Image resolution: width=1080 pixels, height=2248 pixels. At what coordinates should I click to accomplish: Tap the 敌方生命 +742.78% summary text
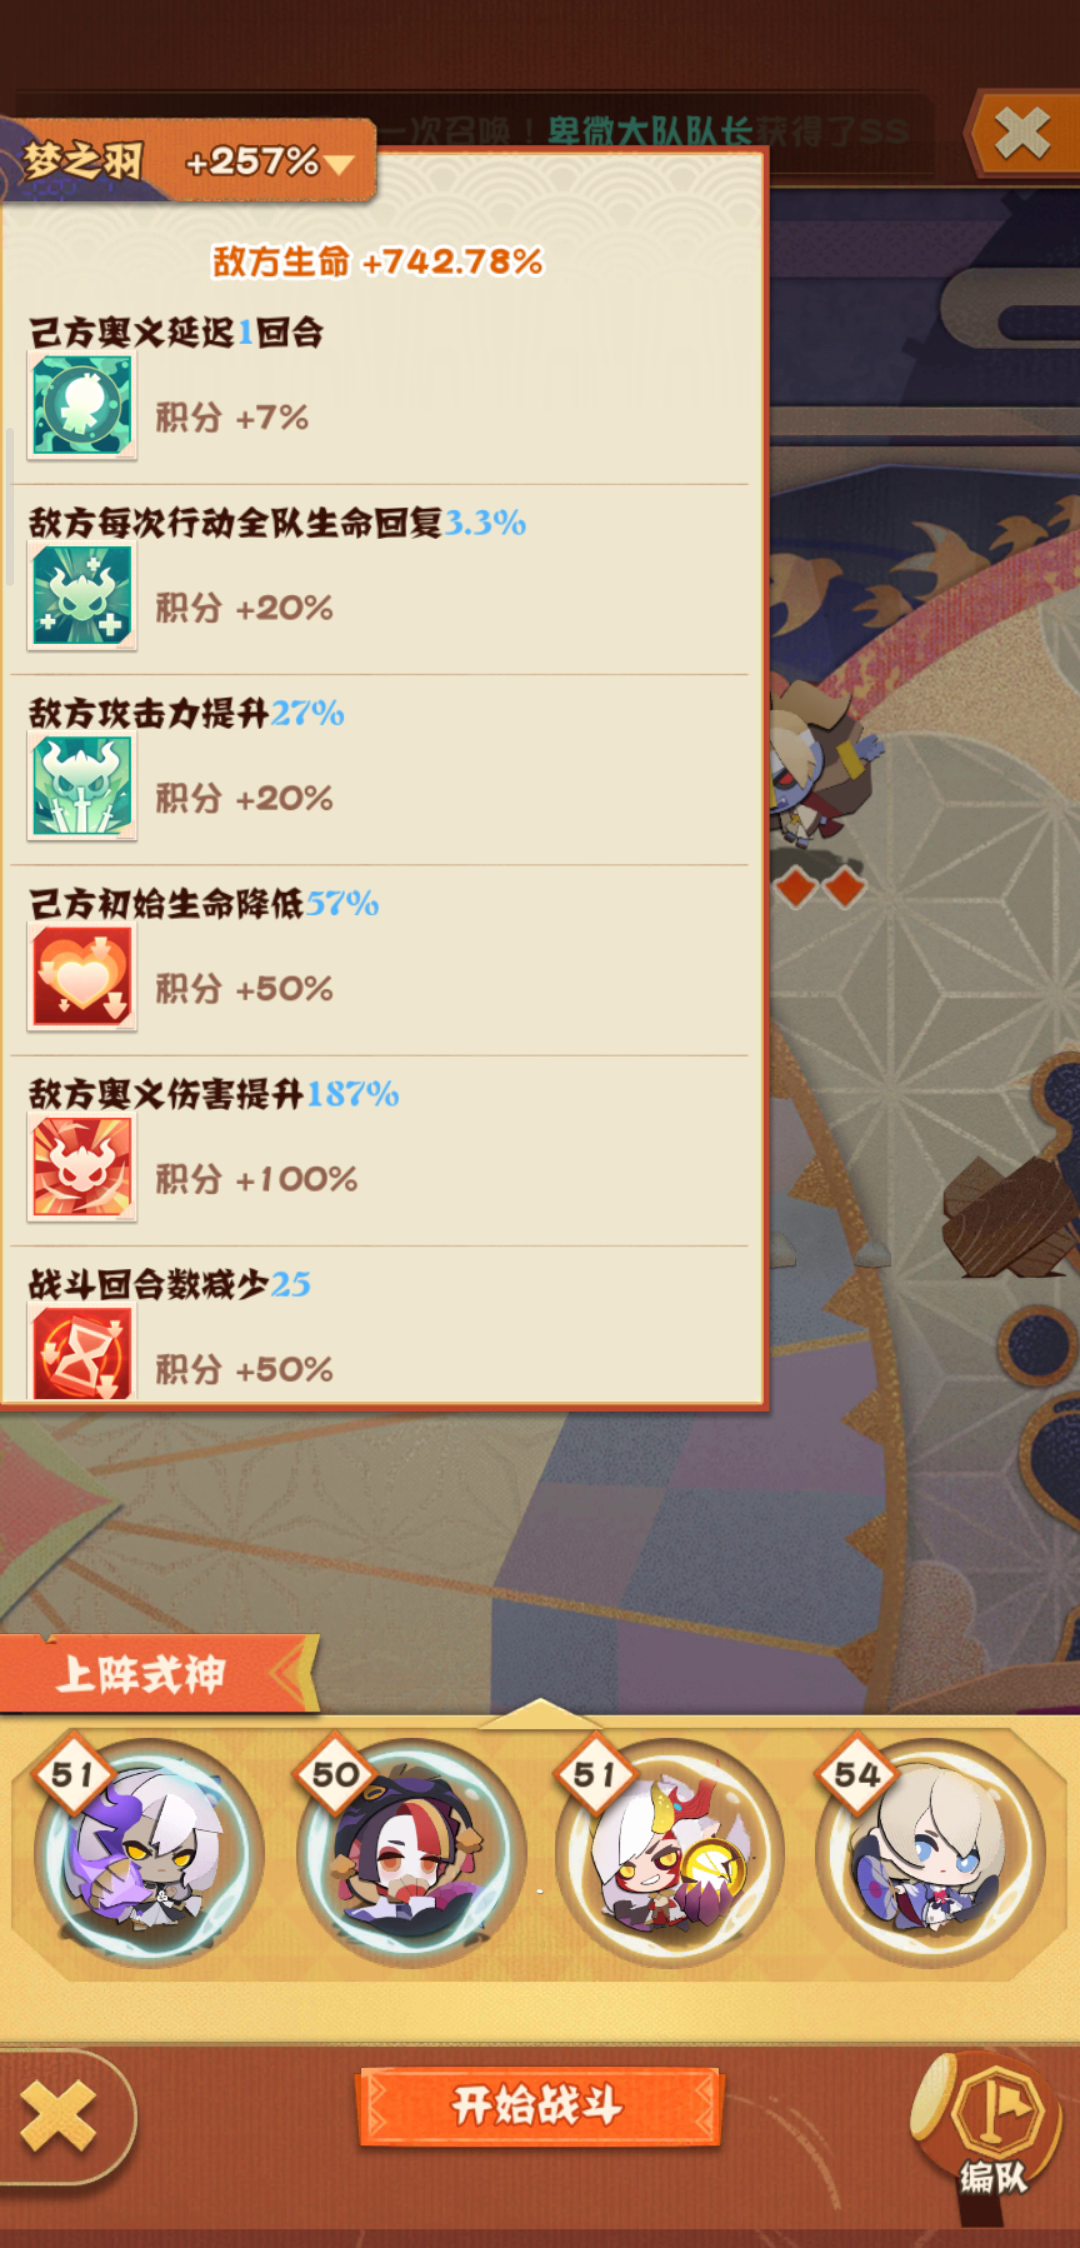click(378, 262)
